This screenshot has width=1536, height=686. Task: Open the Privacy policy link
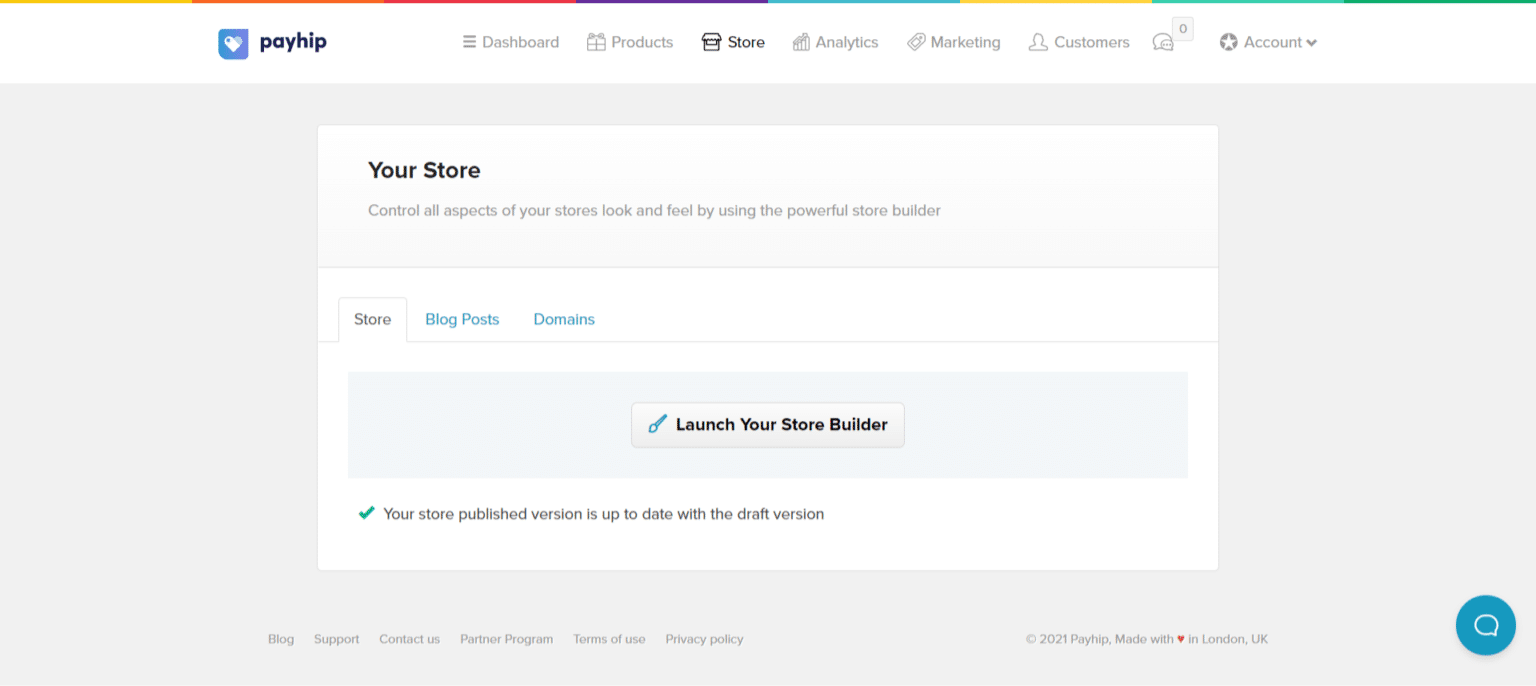click(x=704, y=639)
